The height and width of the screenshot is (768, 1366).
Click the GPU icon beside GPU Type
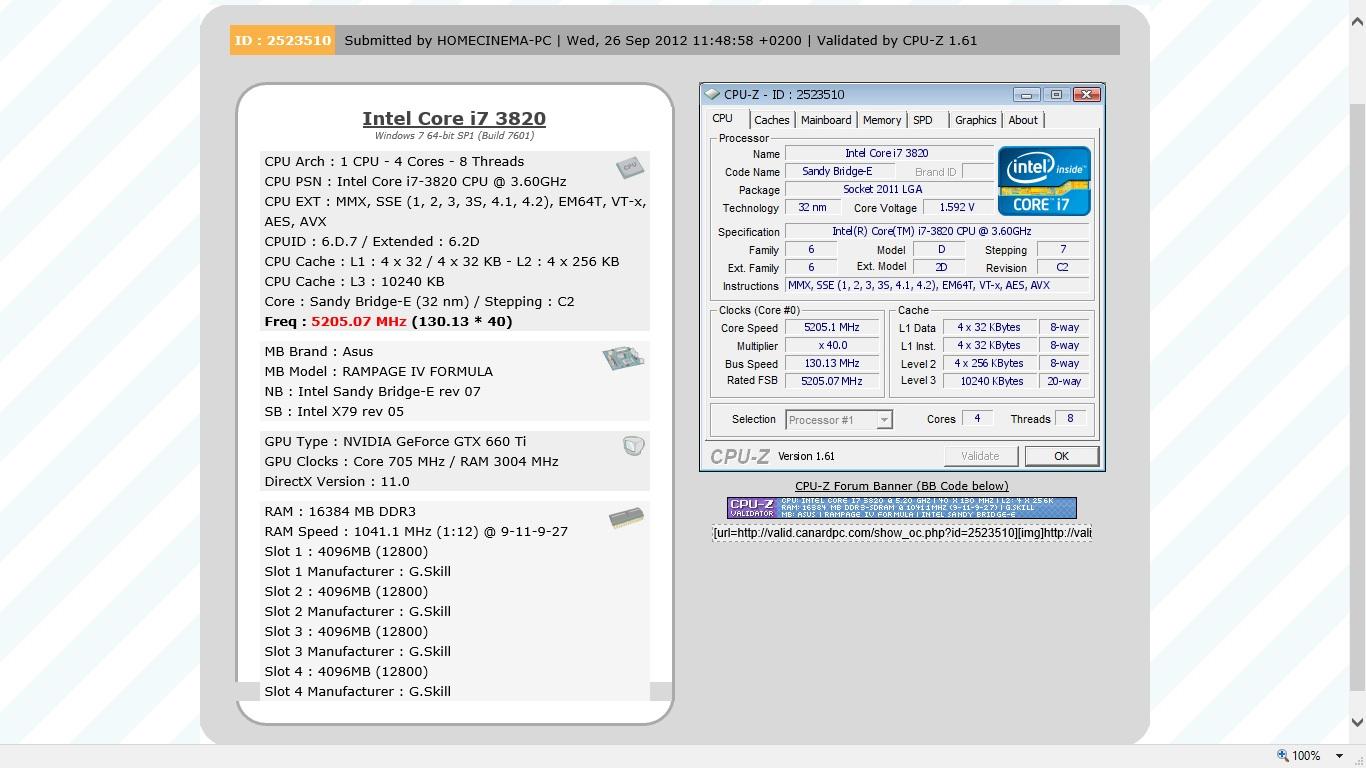click(x=633, y=446)
